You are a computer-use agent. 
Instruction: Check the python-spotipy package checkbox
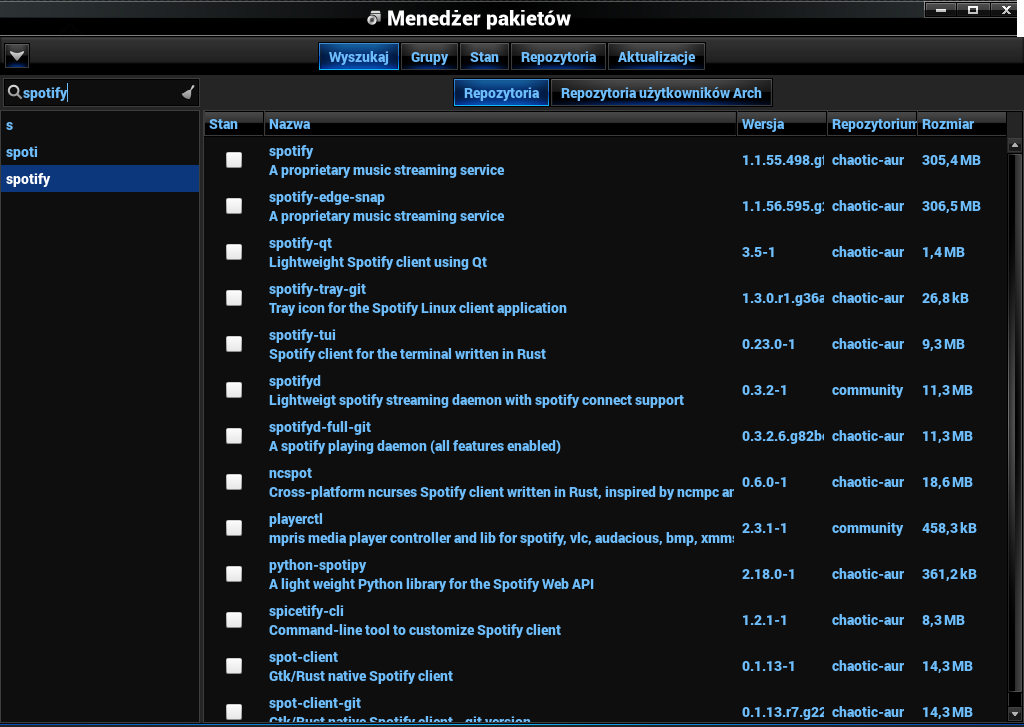[x=234, y=574]
